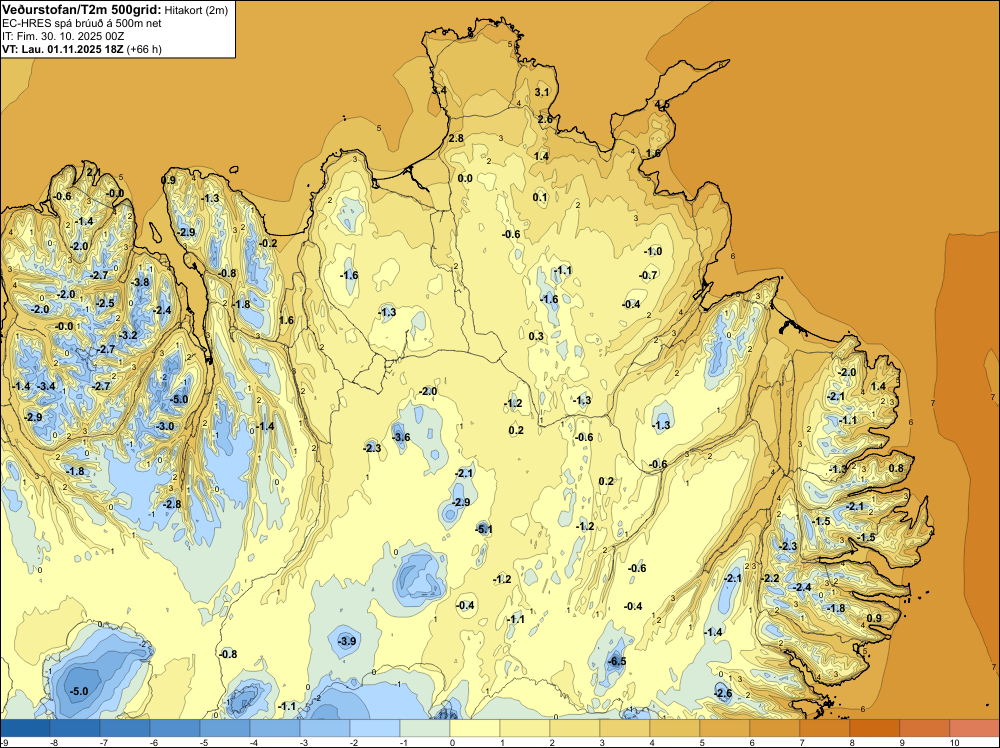The image size is (1000, 748).
Task: Click the legend swatch between 8 and 9
Action: point(875,728)
